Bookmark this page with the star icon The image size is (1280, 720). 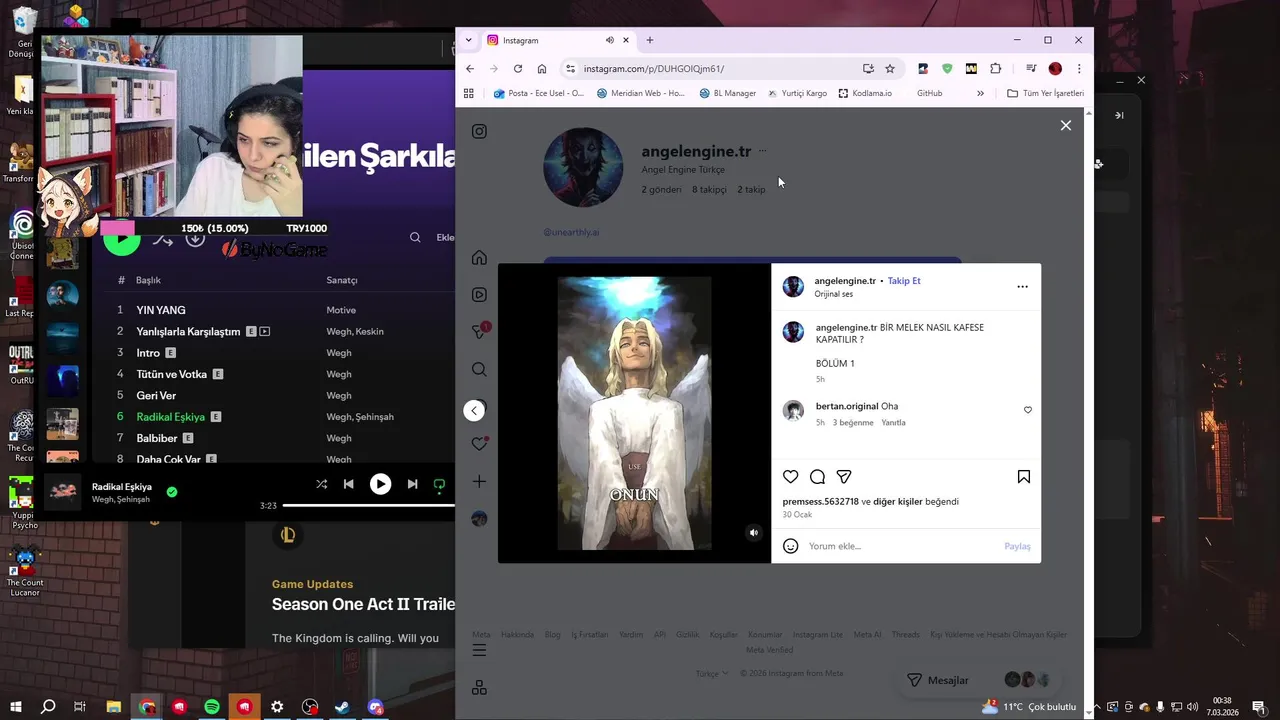pos(890,68)
